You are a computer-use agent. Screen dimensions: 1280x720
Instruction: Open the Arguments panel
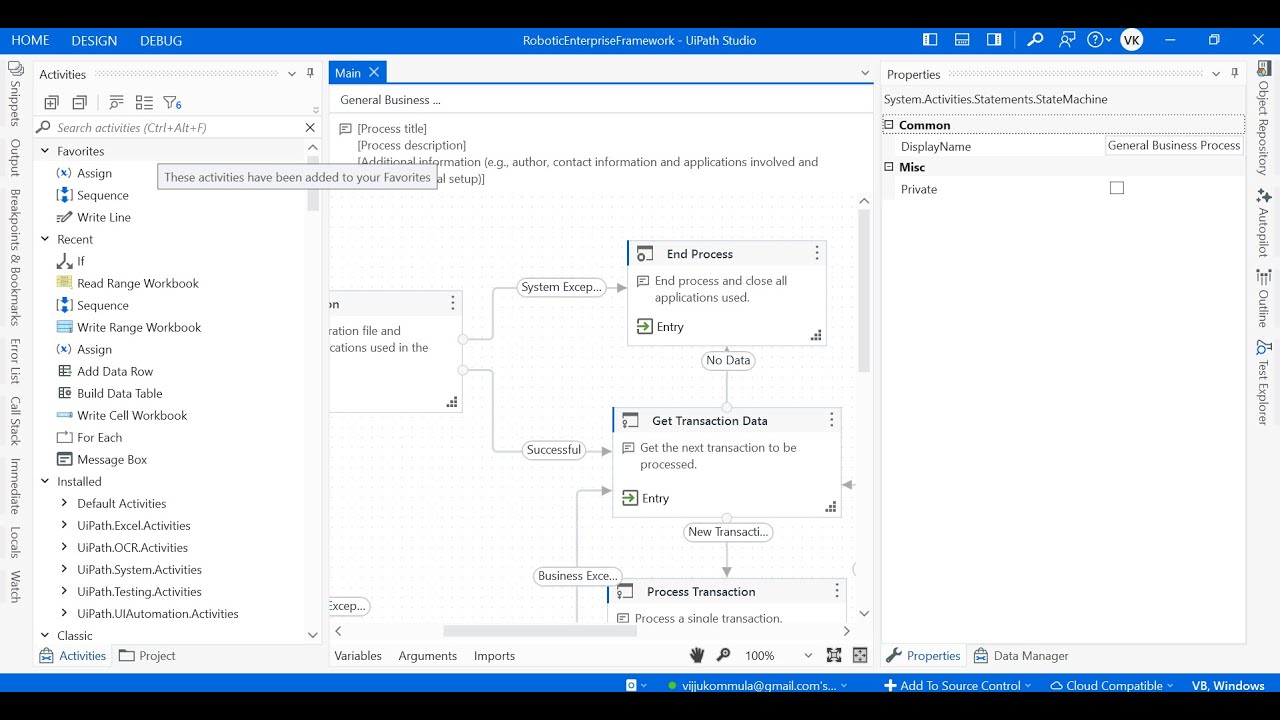pos(428,656)
